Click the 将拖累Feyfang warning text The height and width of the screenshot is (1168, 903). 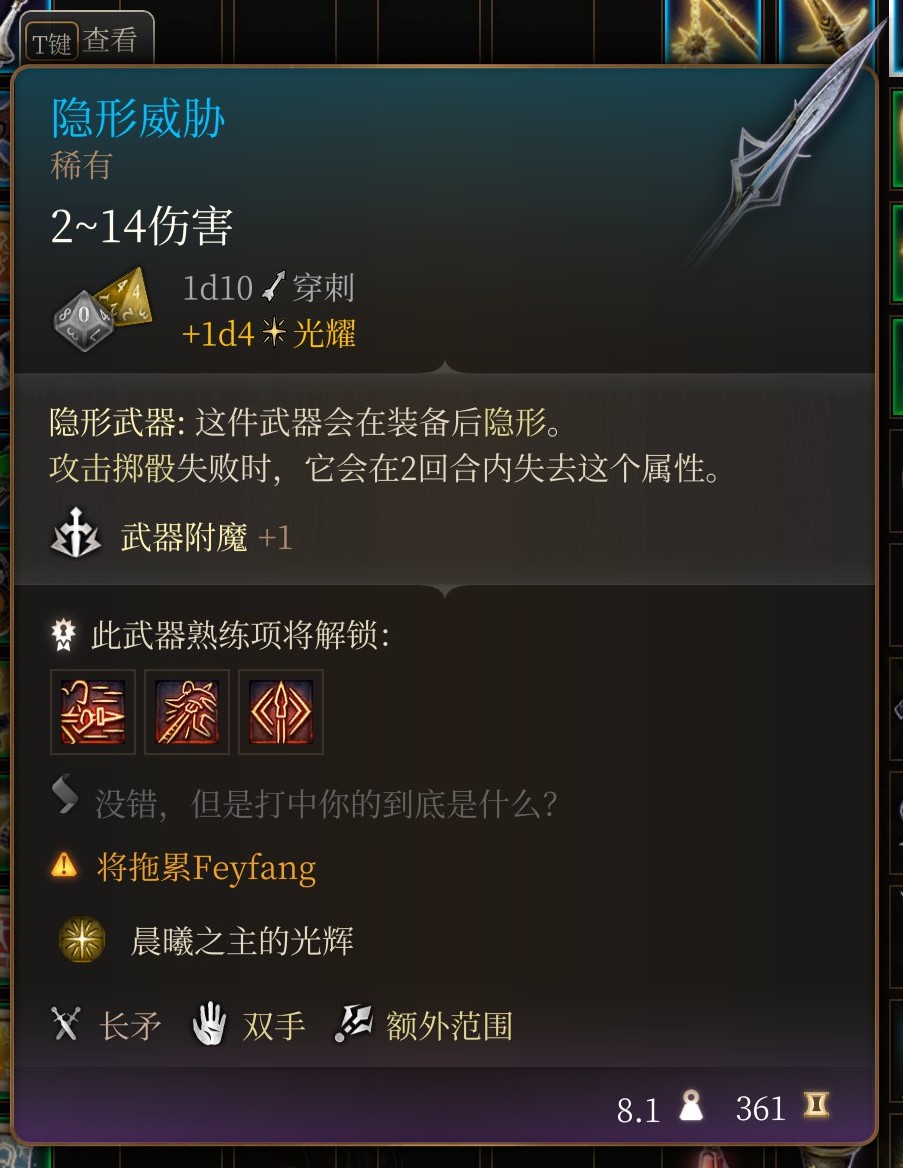tap(206, 867)
